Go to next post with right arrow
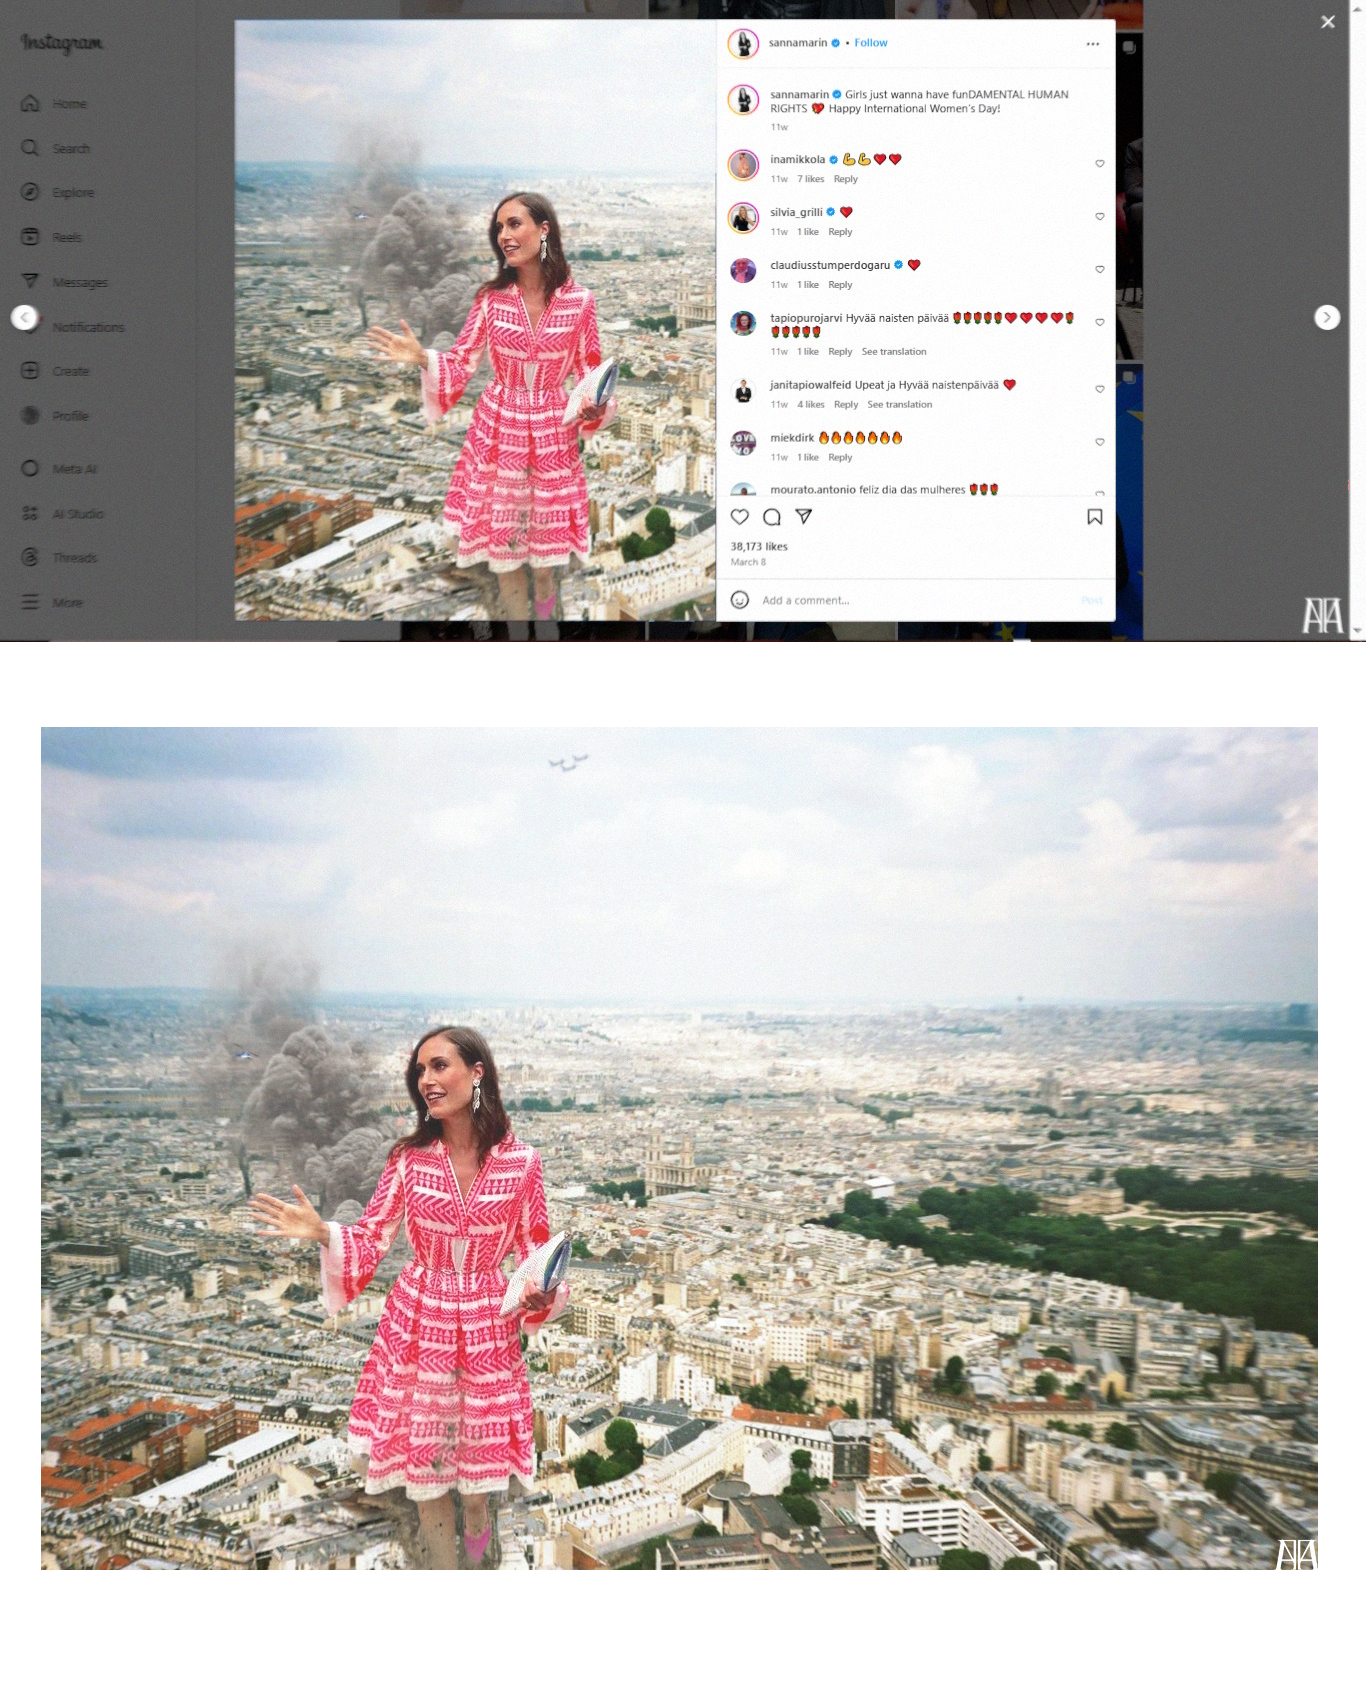This screenshot has width=1366, height=1700. point(1326,317)
